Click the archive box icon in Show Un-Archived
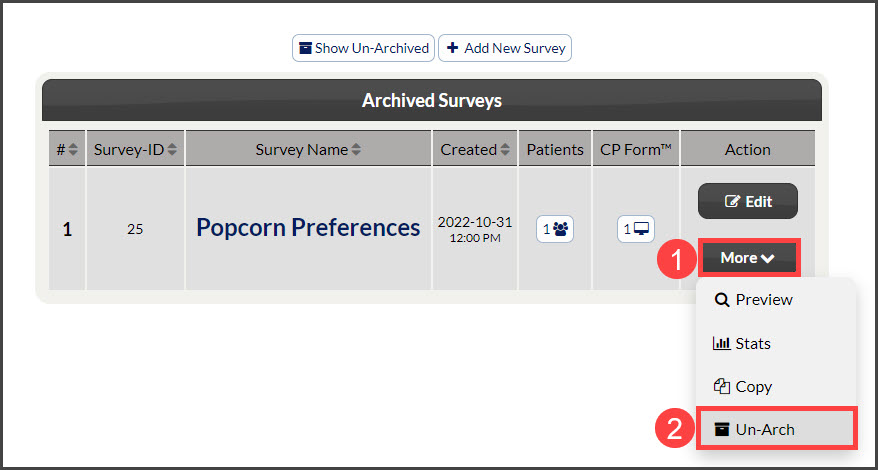This screenshot has width=878, height=470. point(305,48)
